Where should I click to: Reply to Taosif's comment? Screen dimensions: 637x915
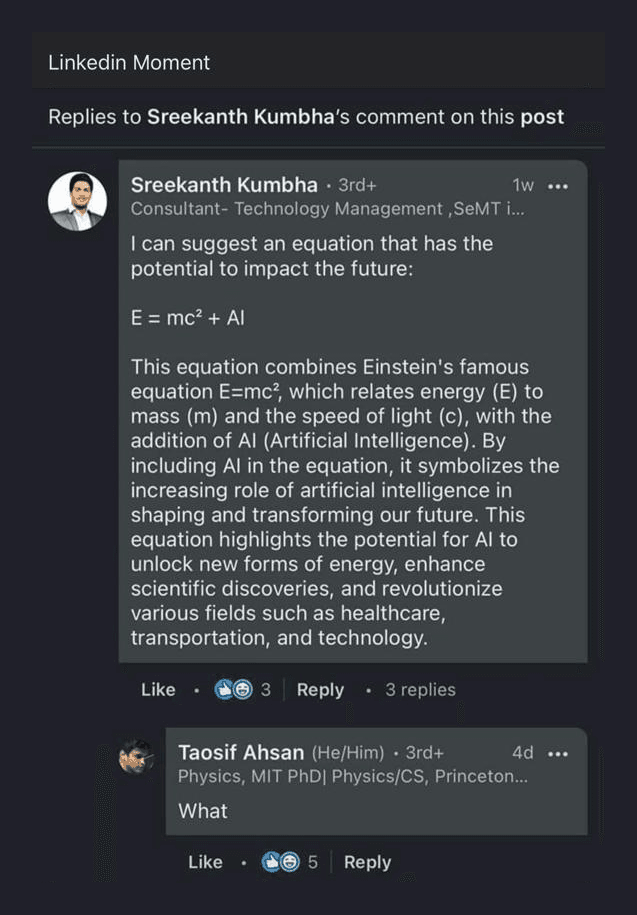[367, 861]
